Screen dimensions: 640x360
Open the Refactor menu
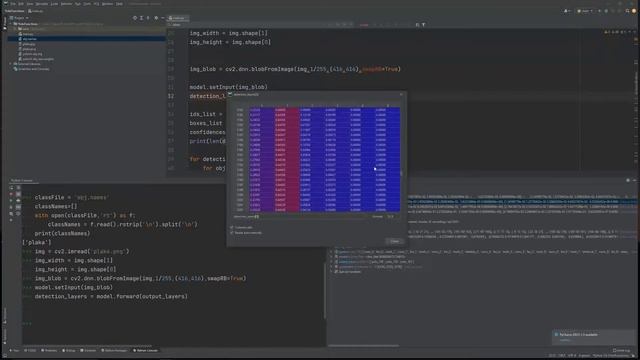point(66,4)
